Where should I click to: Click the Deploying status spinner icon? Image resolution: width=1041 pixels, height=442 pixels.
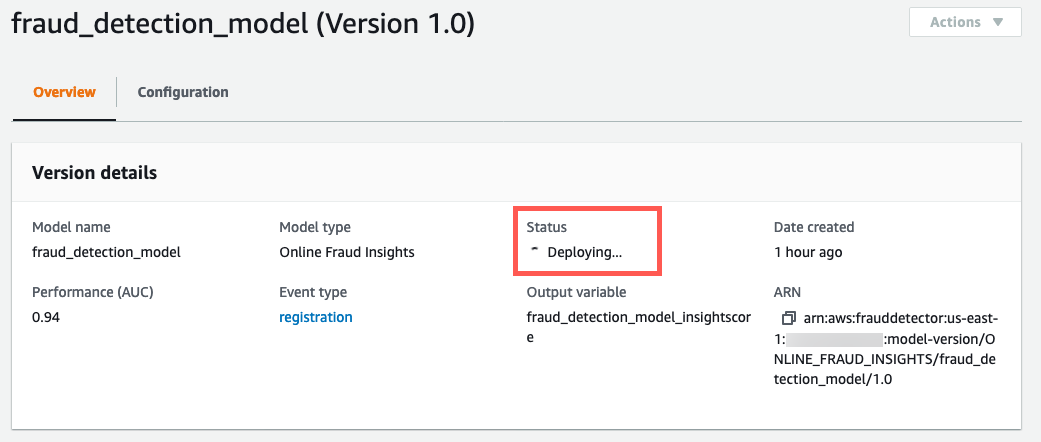click(535, 252)
